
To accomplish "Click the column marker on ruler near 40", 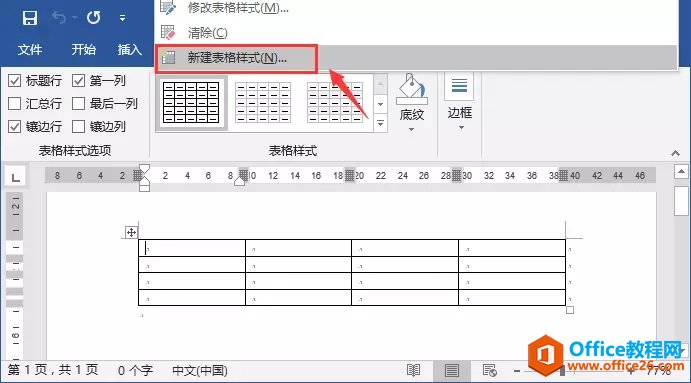I will pos(563,175).
